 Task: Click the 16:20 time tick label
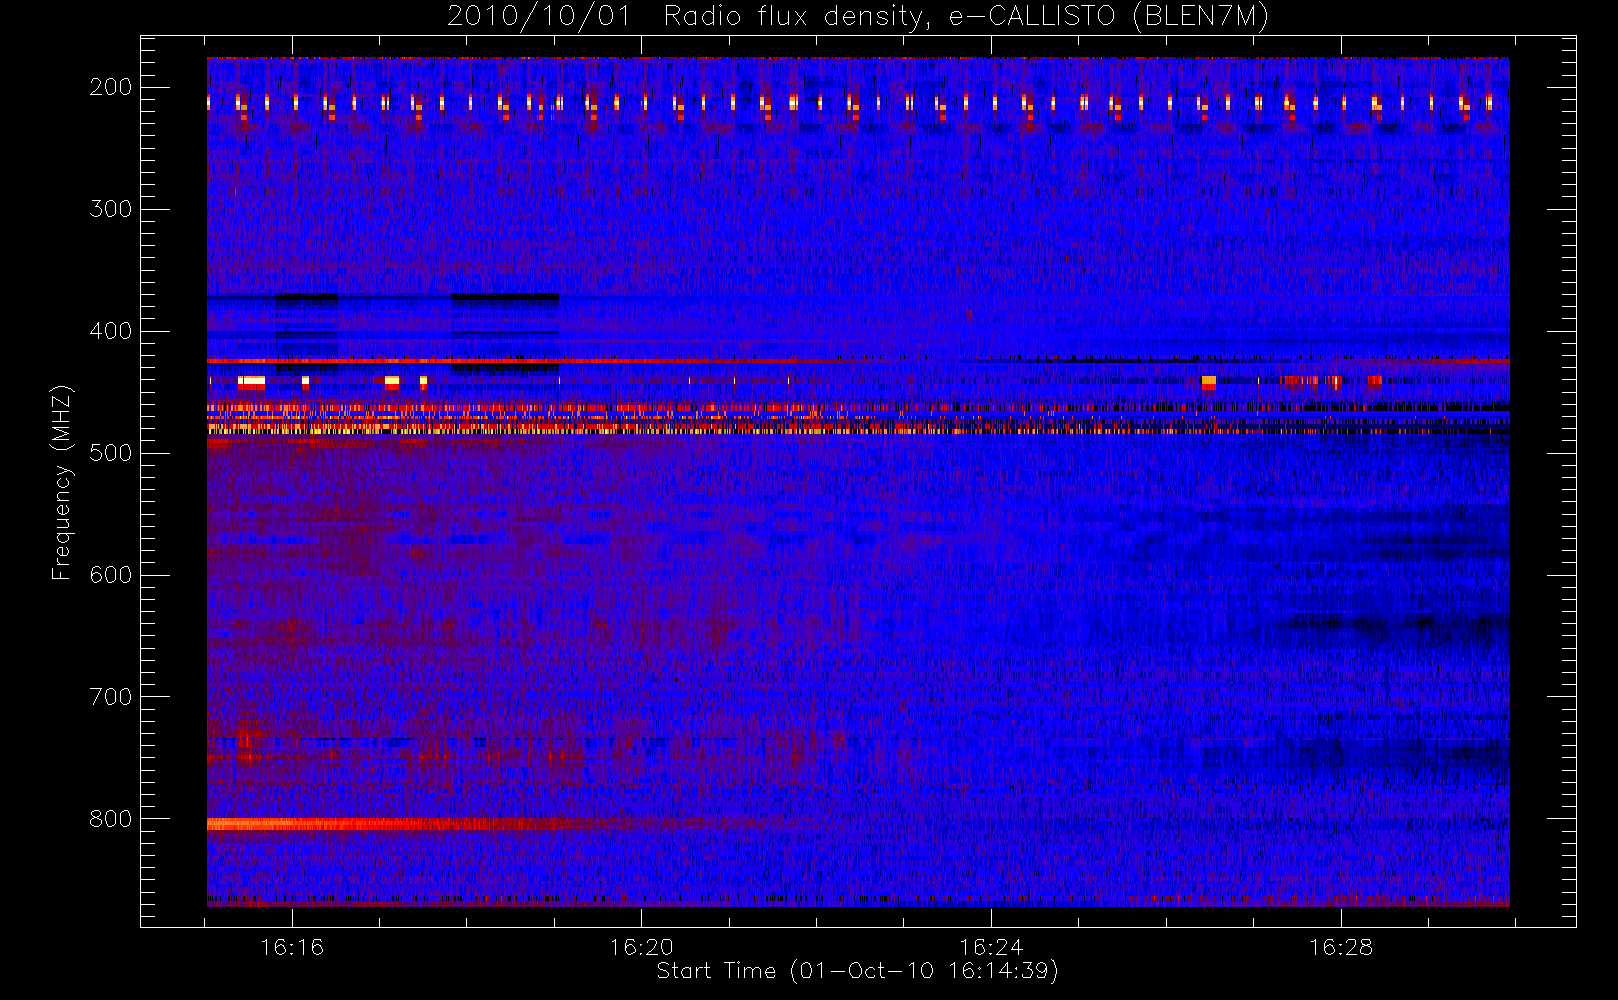641,947
